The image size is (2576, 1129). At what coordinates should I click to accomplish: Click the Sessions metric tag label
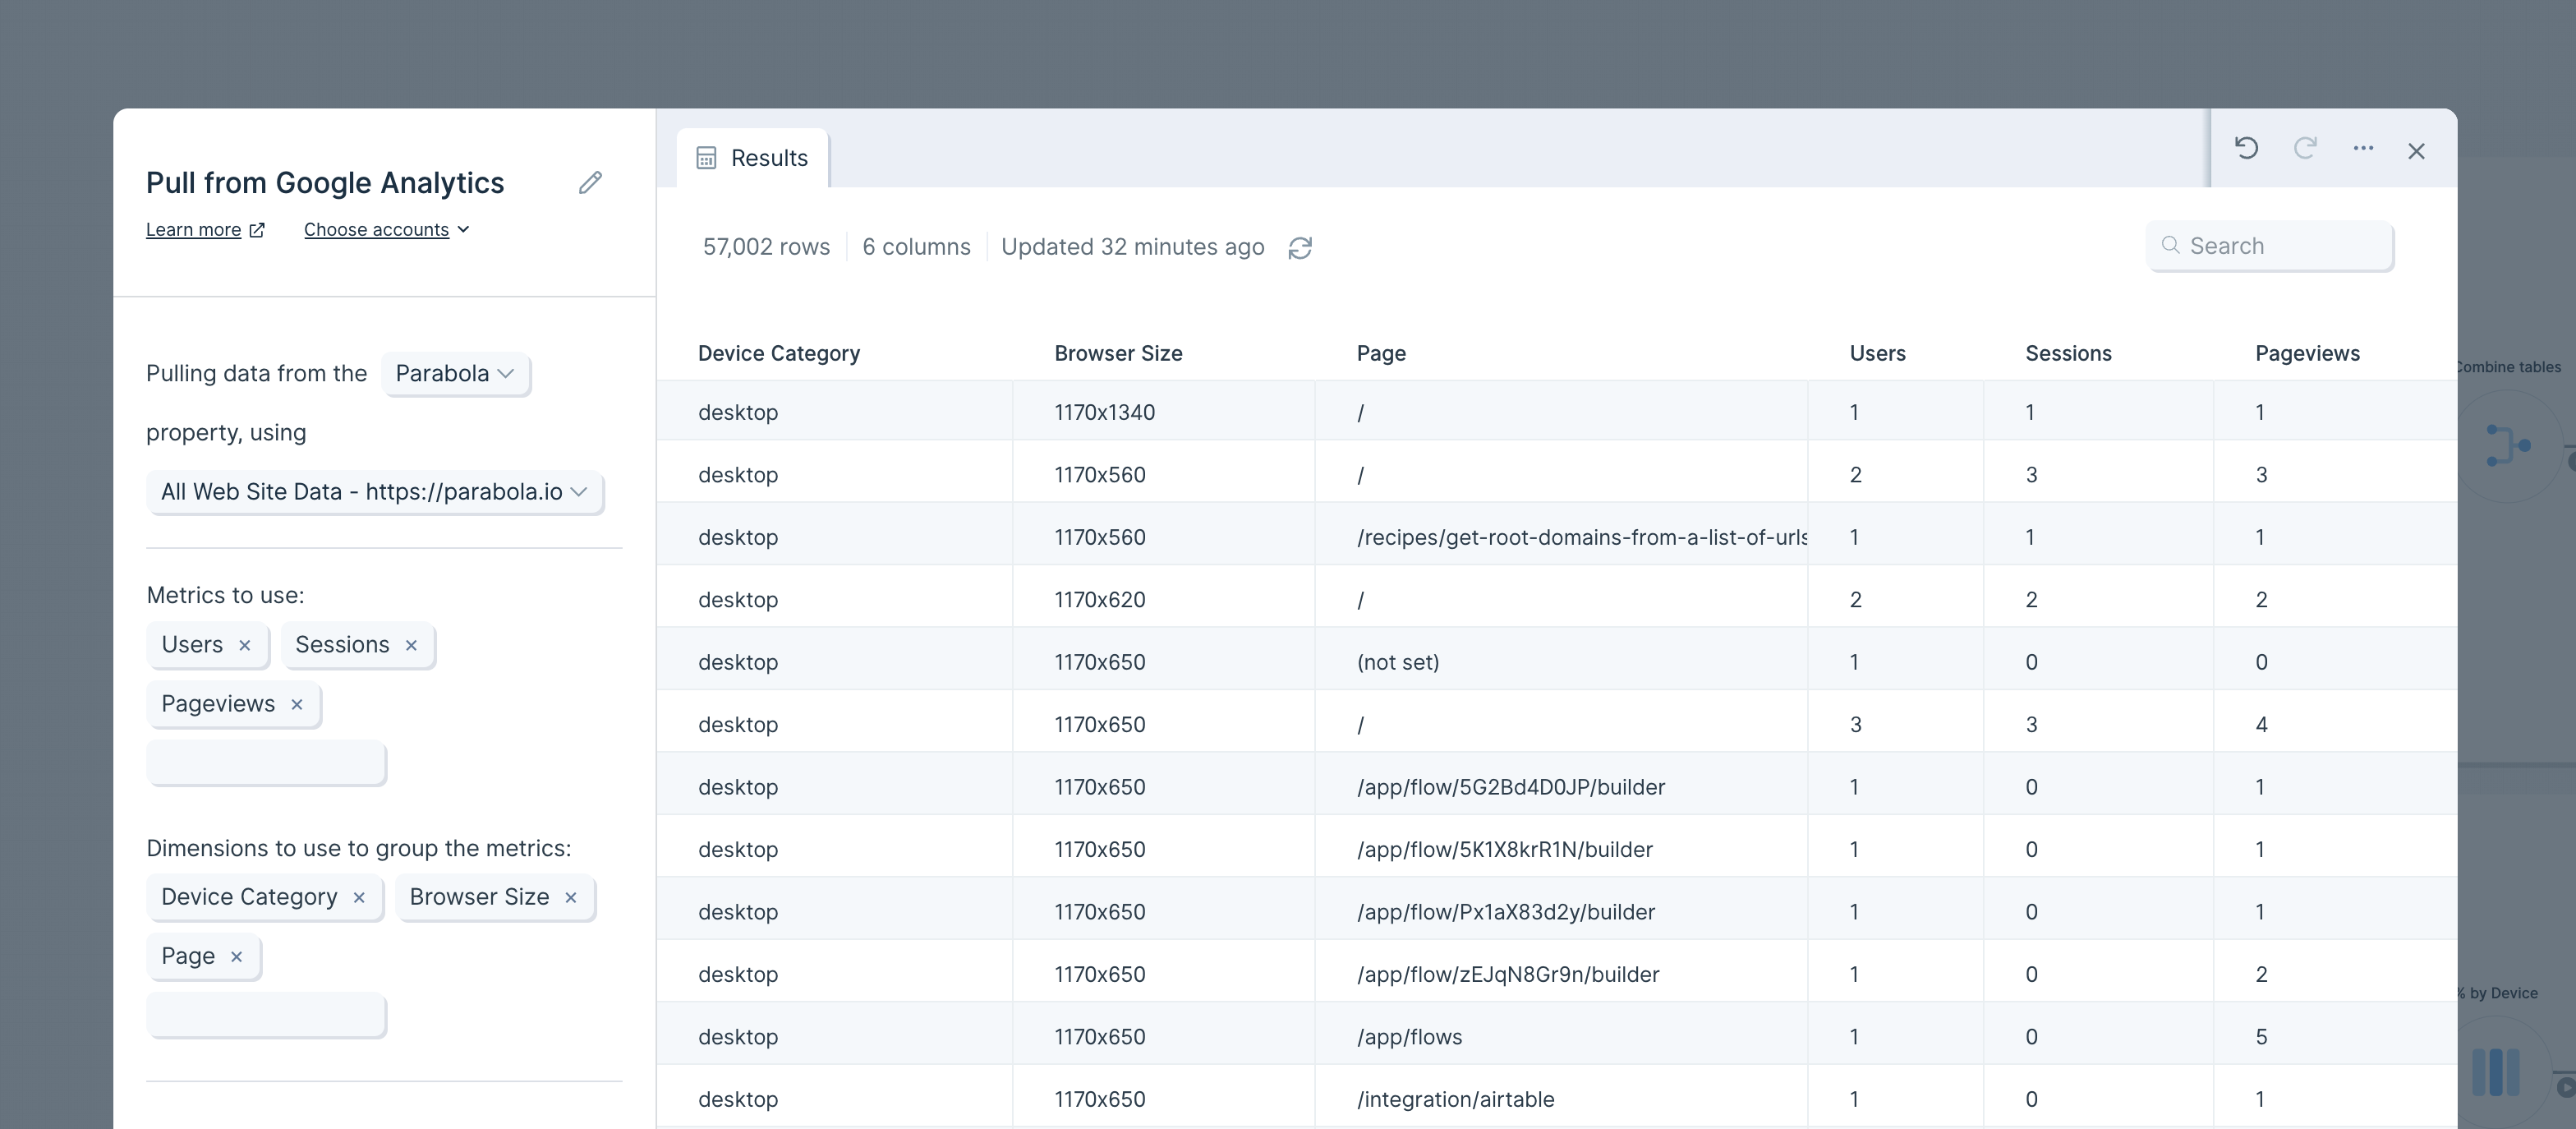342,645
